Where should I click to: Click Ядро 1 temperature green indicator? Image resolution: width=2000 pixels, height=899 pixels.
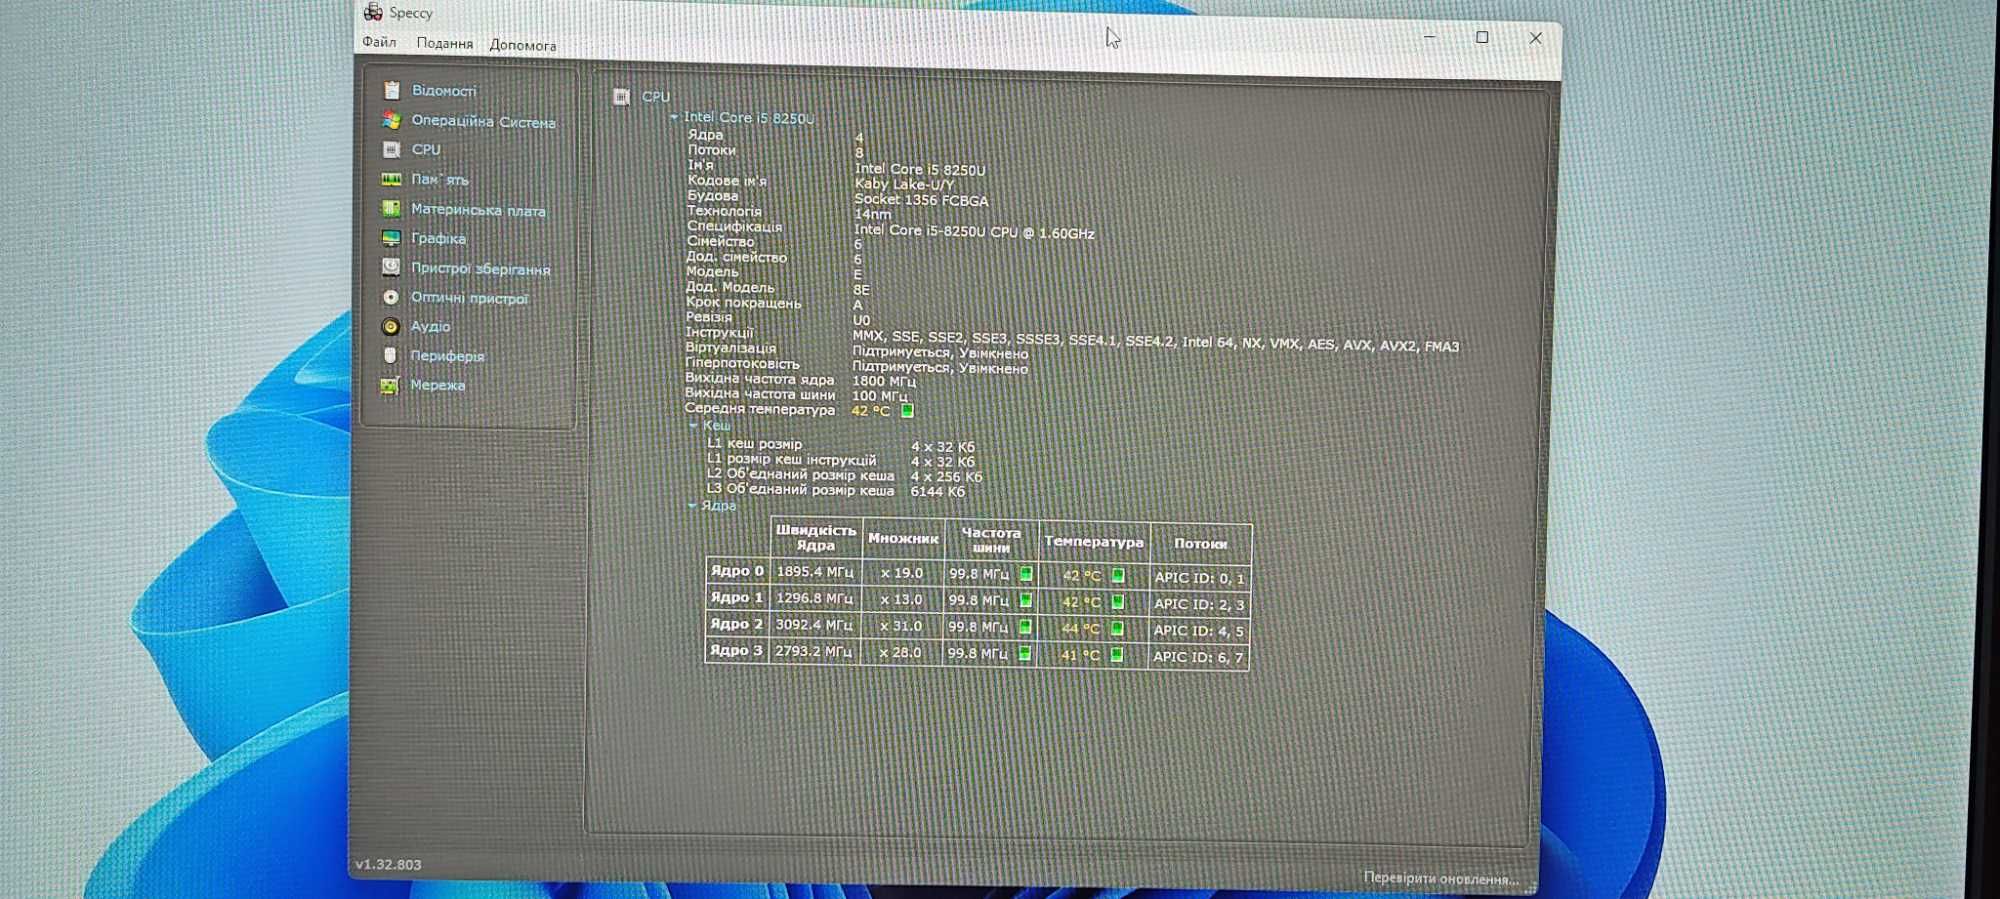click(x=1118, y=601)
